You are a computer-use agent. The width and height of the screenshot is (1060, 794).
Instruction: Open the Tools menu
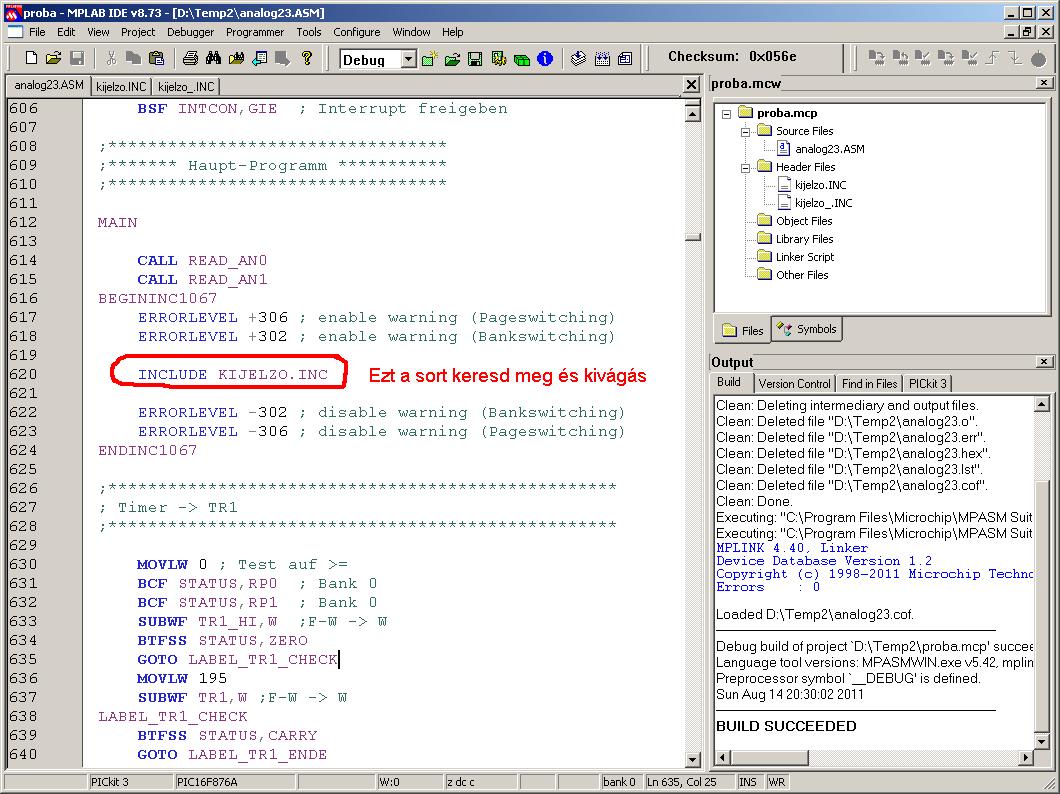click(309, 32)
